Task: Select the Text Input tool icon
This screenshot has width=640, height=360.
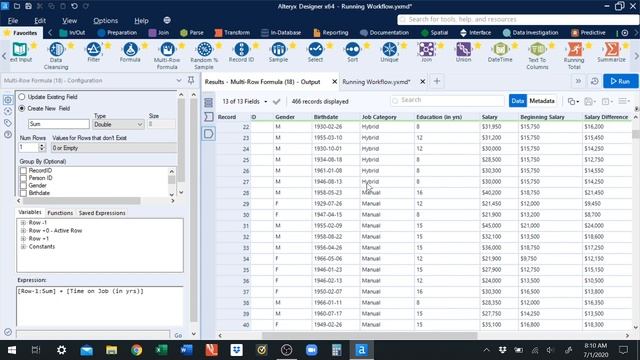Action: tap(20, 49)
